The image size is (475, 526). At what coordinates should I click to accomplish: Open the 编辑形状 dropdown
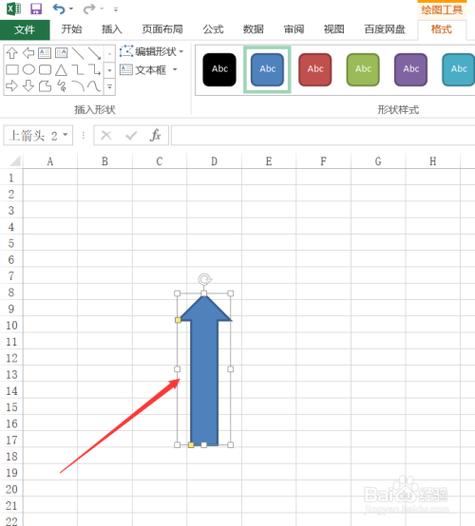[x=181, y=52]
